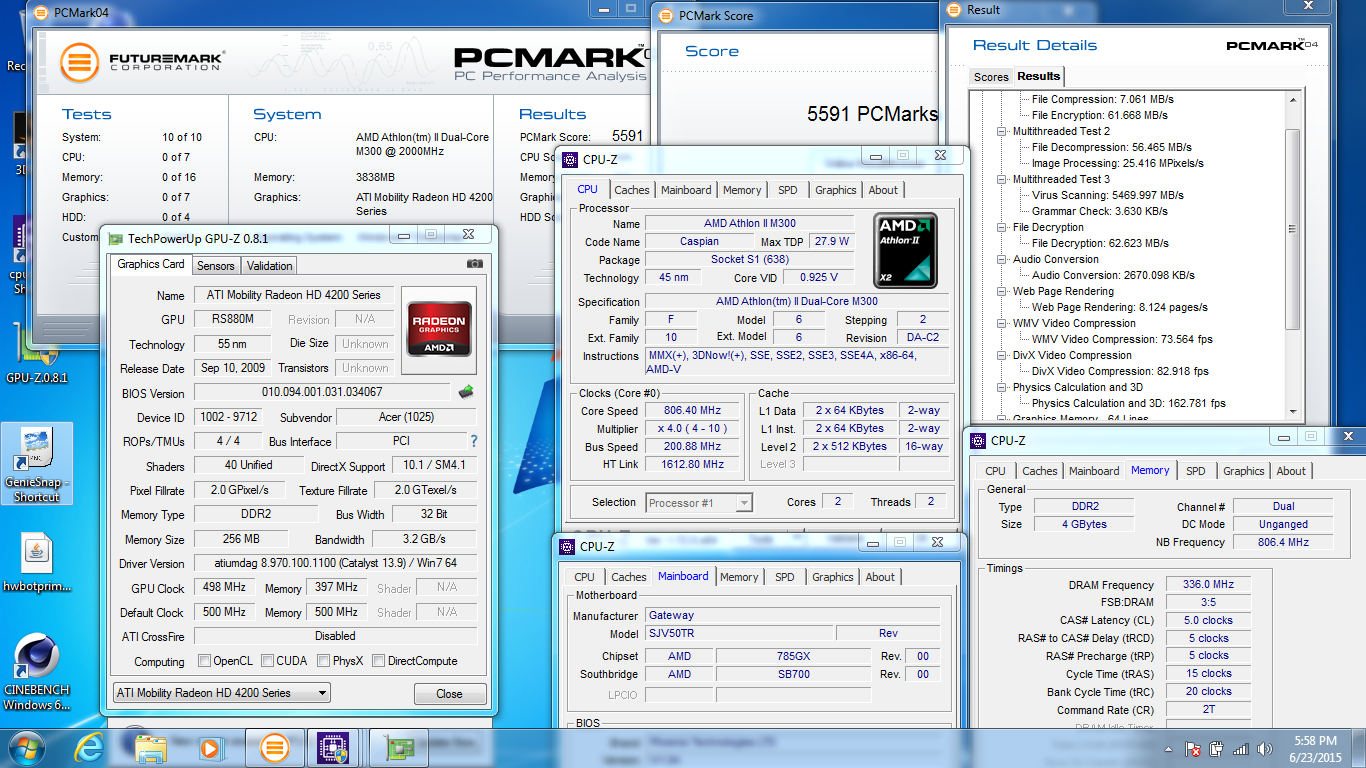Open the Scores tab in Result window
Screen dimensions: 1366x768
(991, 77)
